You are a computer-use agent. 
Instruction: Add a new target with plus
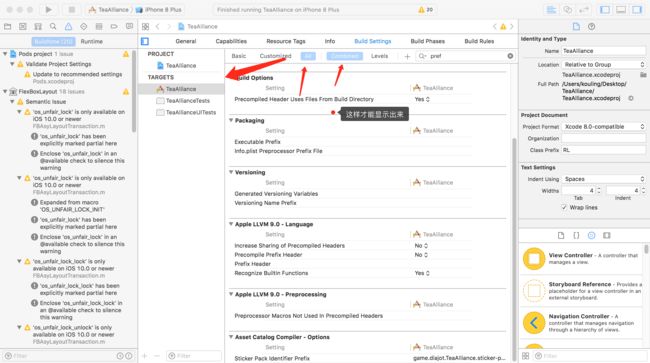(x=145, y=356)
